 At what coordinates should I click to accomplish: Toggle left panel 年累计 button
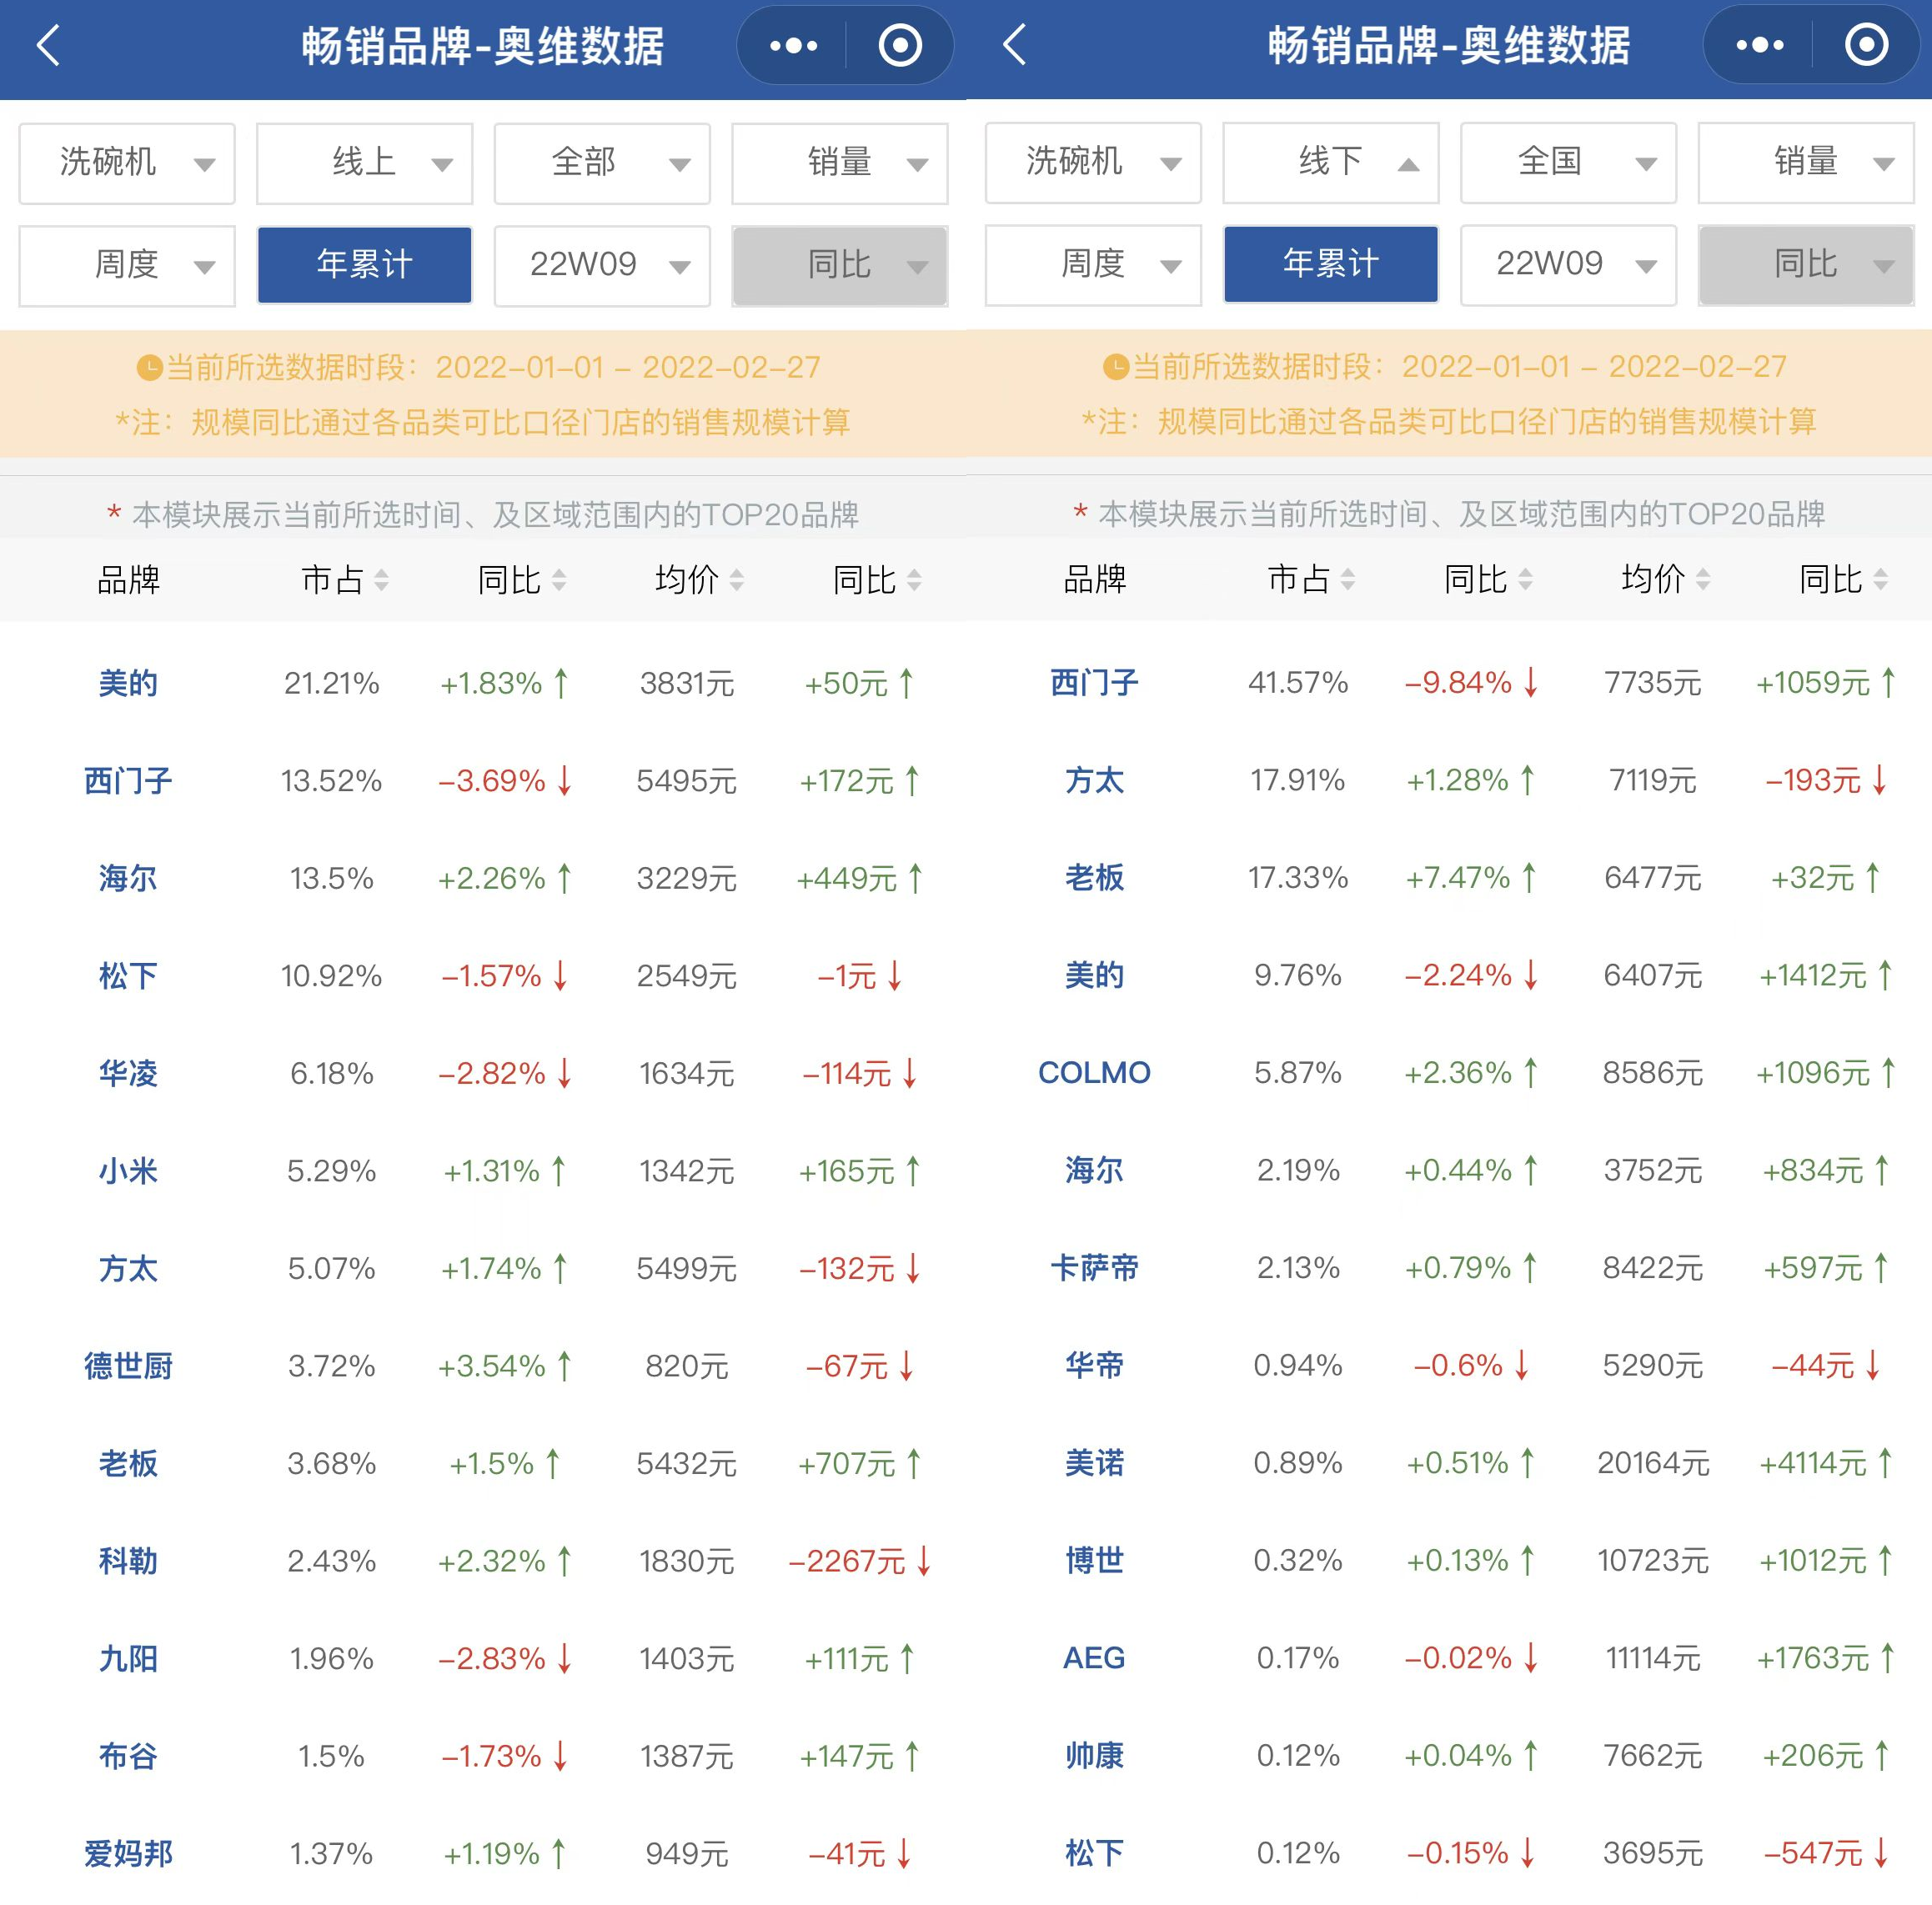(365, 265)
